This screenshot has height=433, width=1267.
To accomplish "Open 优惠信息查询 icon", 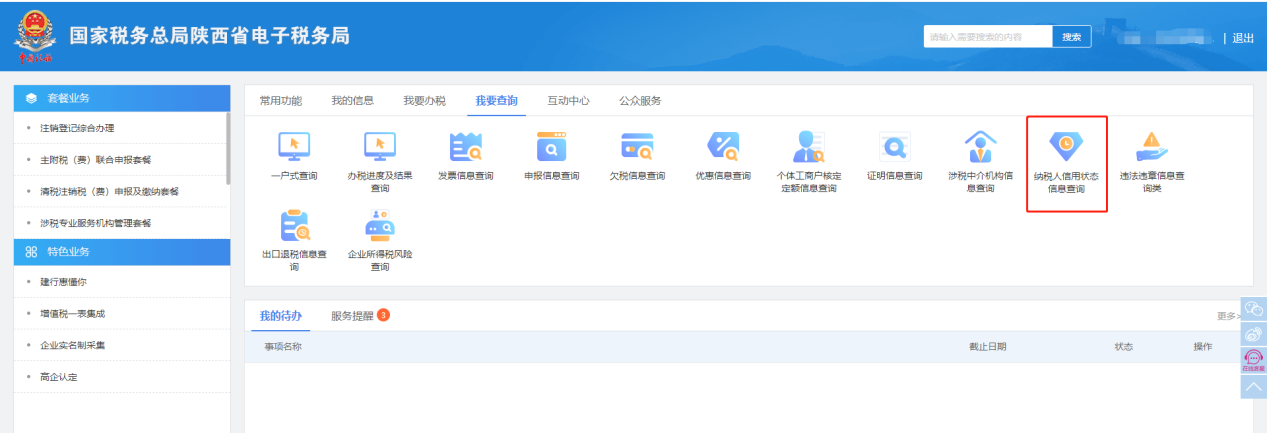I will 723,147.
